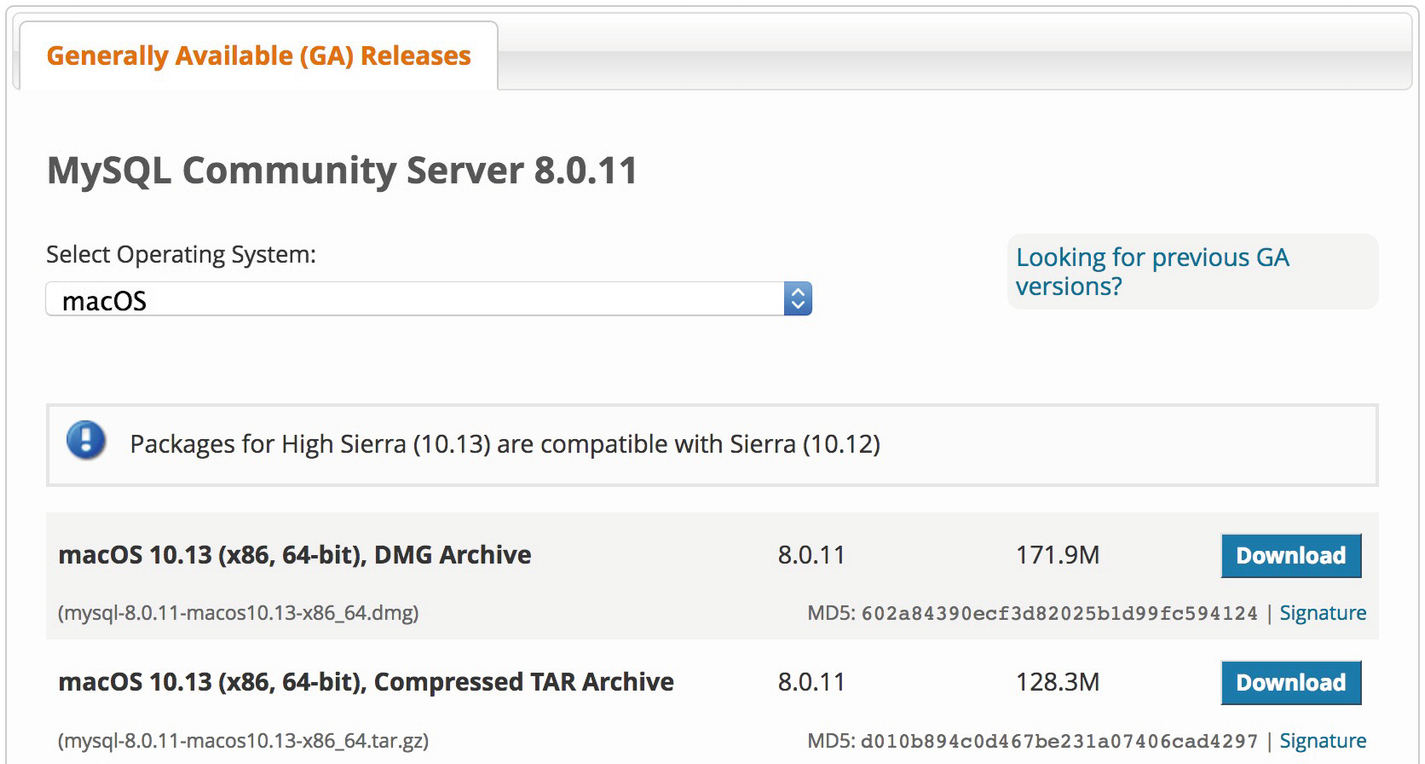Open the Signature link for the tar.gz file
This screenshot has width=1425, height=764.
(1323, 741)
